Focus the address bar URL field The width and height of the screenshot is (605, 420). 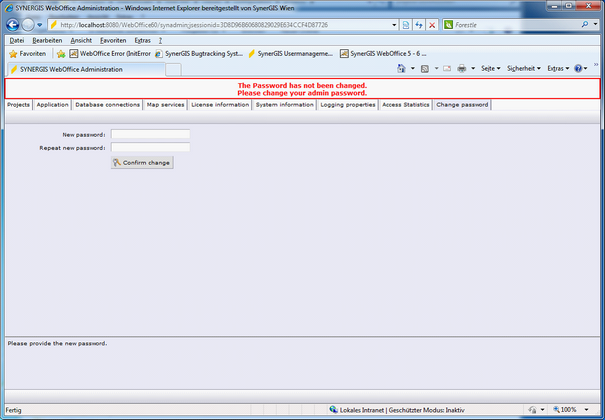pos(224,25)
